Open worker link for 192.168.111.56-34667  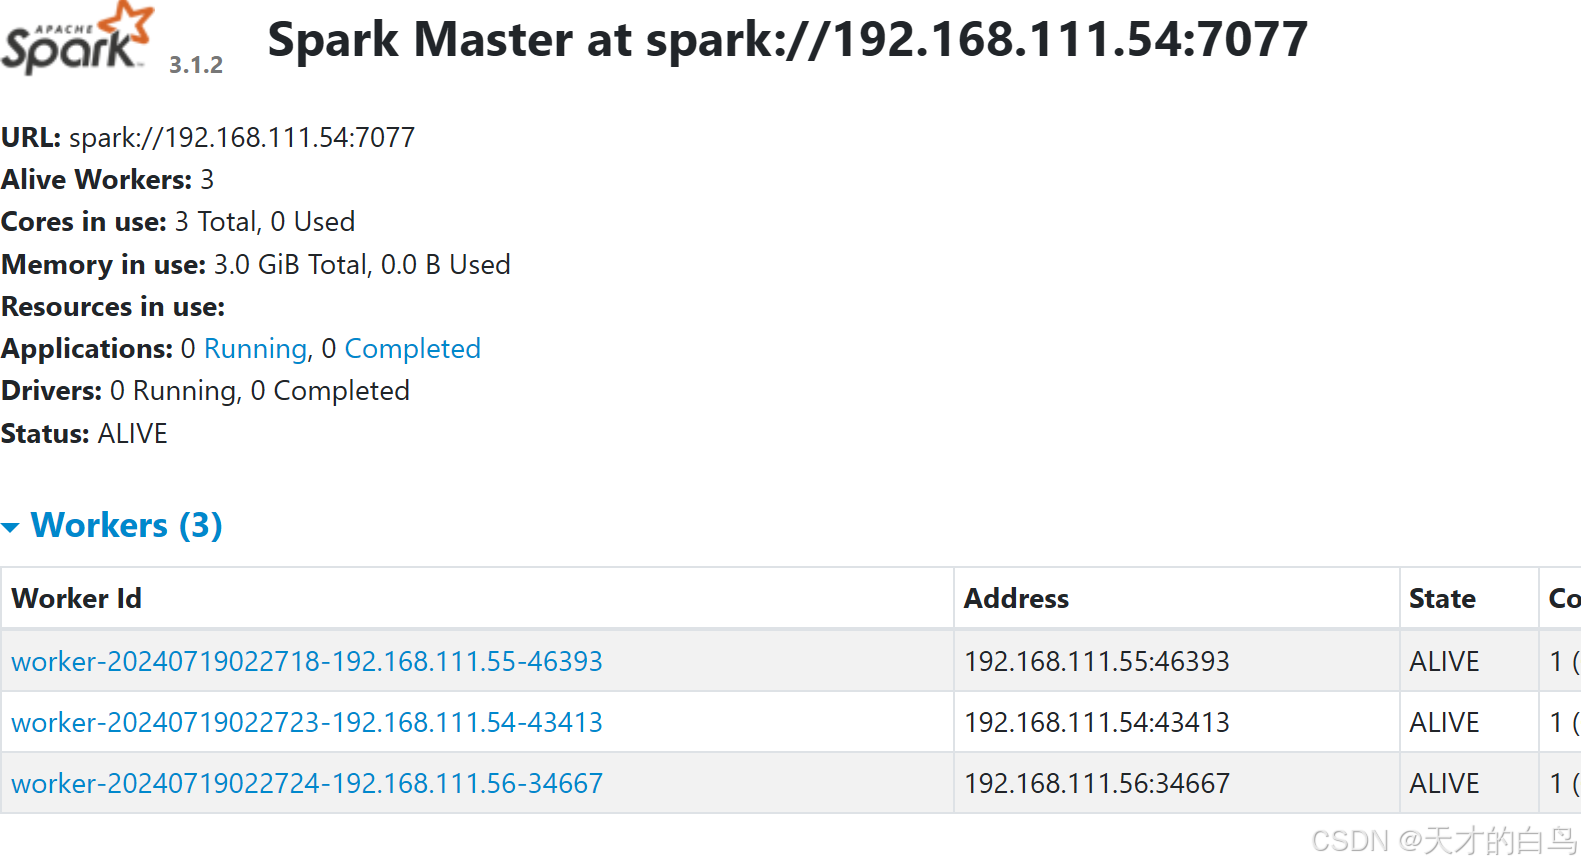tap(306, 783)
